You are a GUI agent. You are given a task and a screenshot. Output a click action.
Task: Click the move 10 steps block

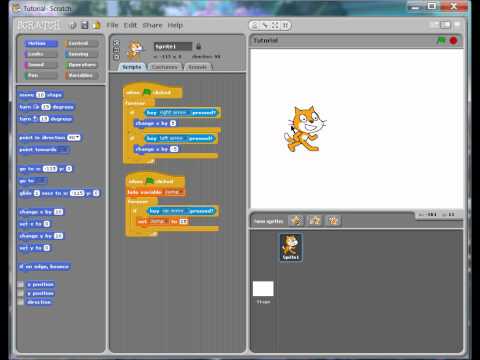click(x=41, y=95)
